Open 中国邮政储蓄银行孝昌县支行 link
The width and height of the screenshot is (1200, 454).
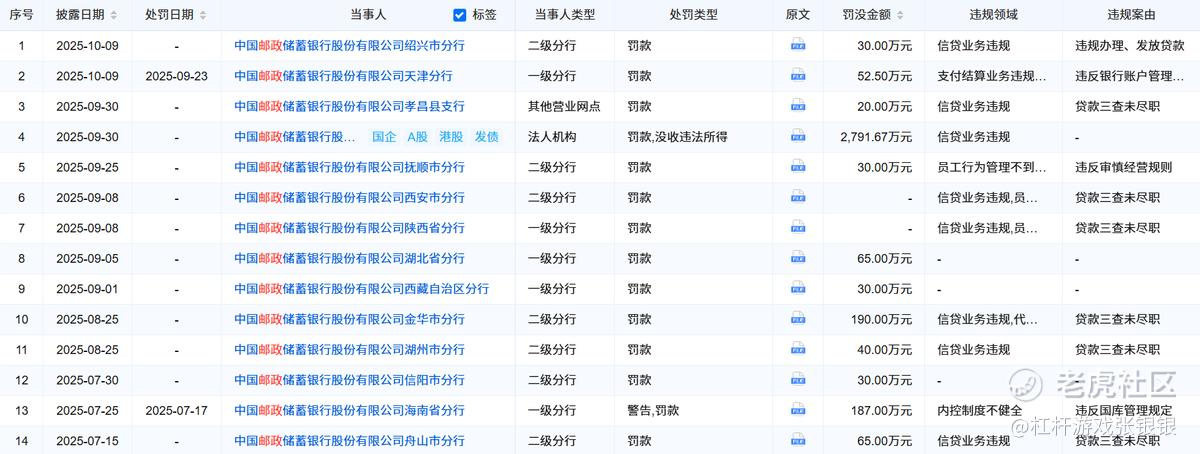tap(349, 106)
